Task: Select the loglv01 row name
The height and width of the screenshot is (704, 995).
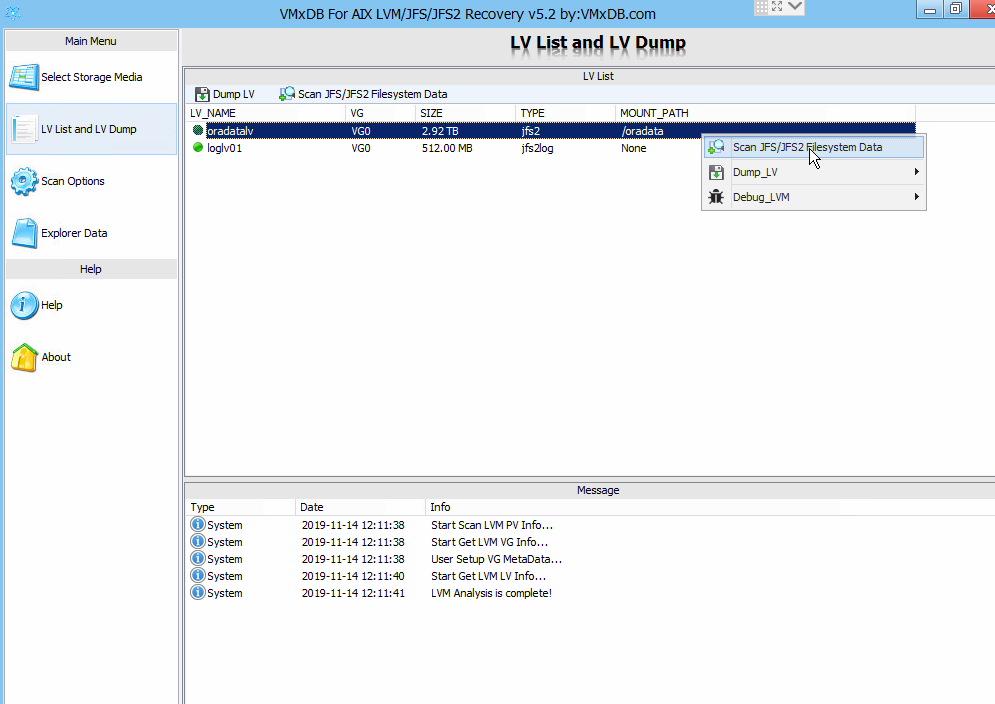Action: click(225, 149)
